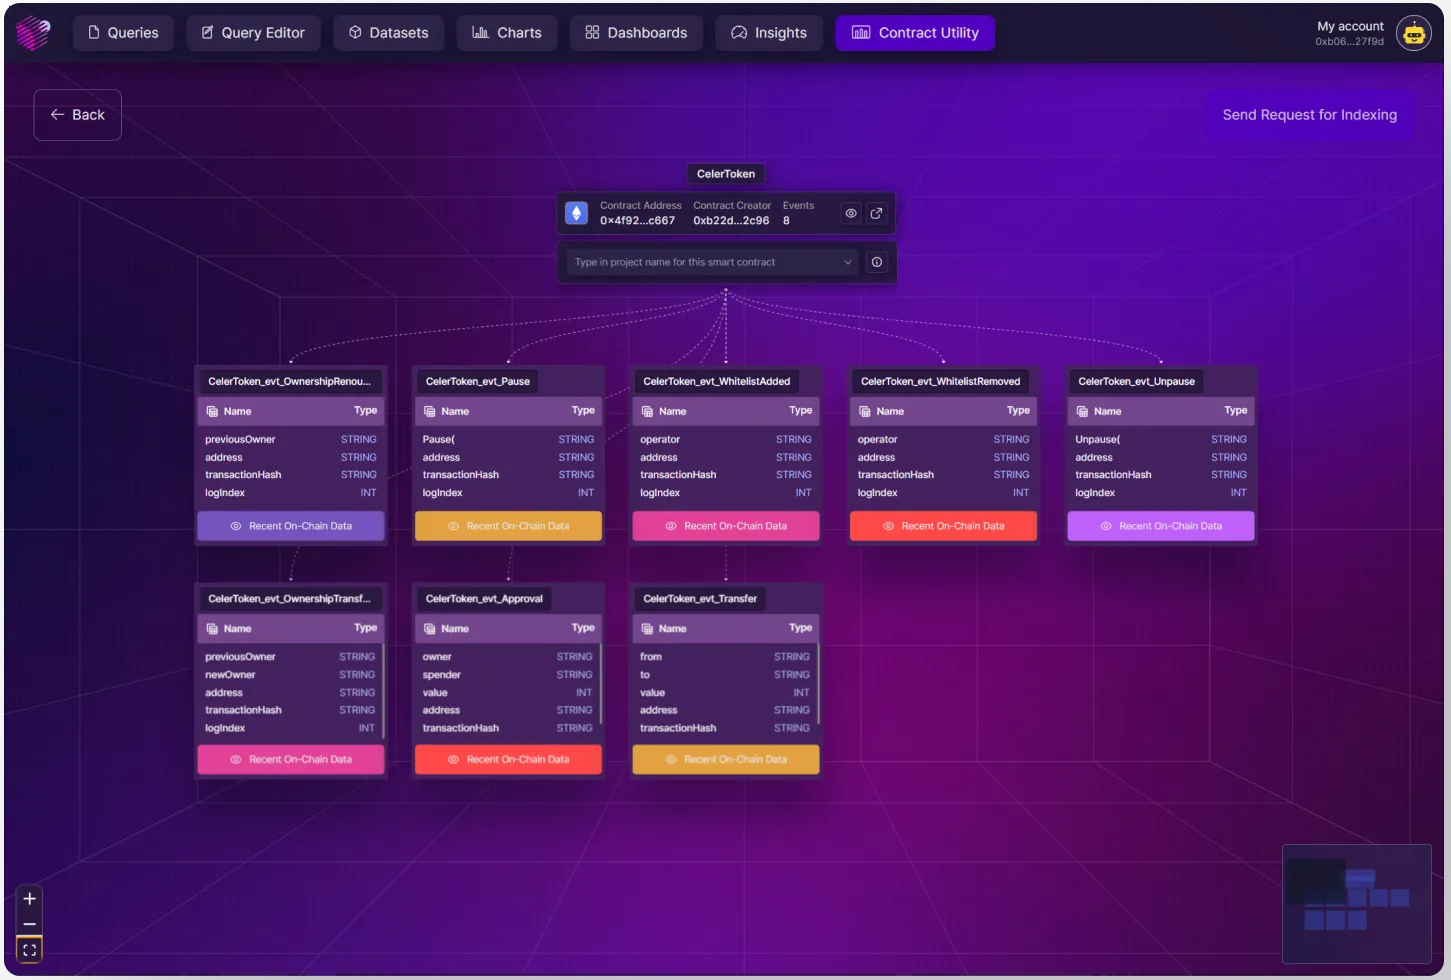The image size is (1451, 980).
Task: View Recent On-Chain Data for WhitelistRemoved
Action: pos(943,526)
